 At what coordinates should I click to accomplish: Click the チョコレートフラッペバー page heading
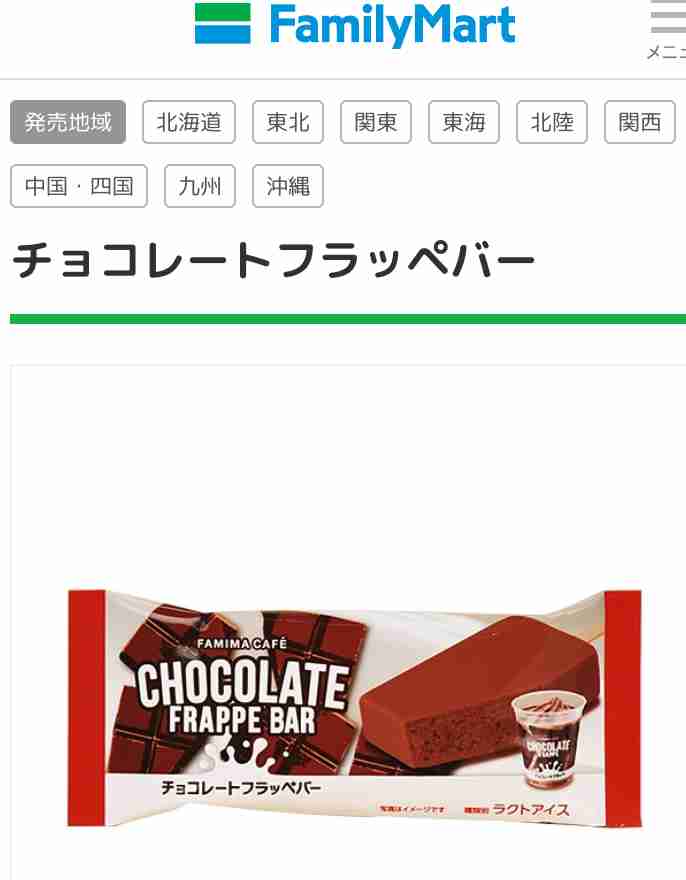[273, 260]
